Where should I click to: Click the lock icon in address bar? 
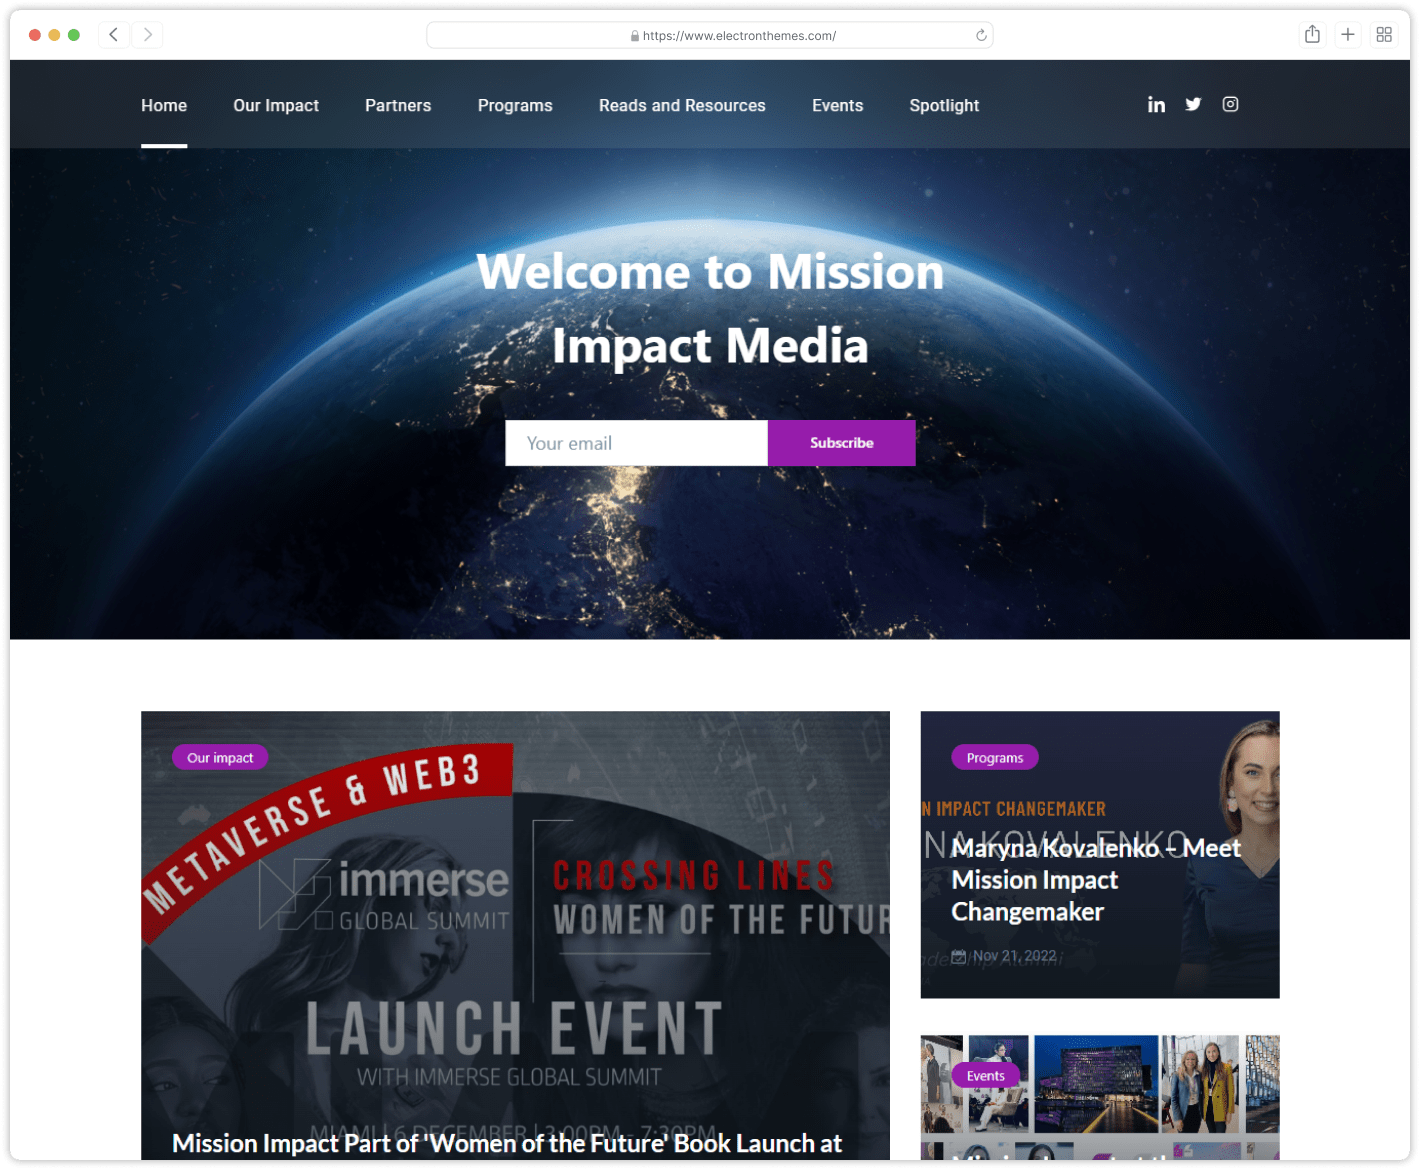tap(635, 36)
